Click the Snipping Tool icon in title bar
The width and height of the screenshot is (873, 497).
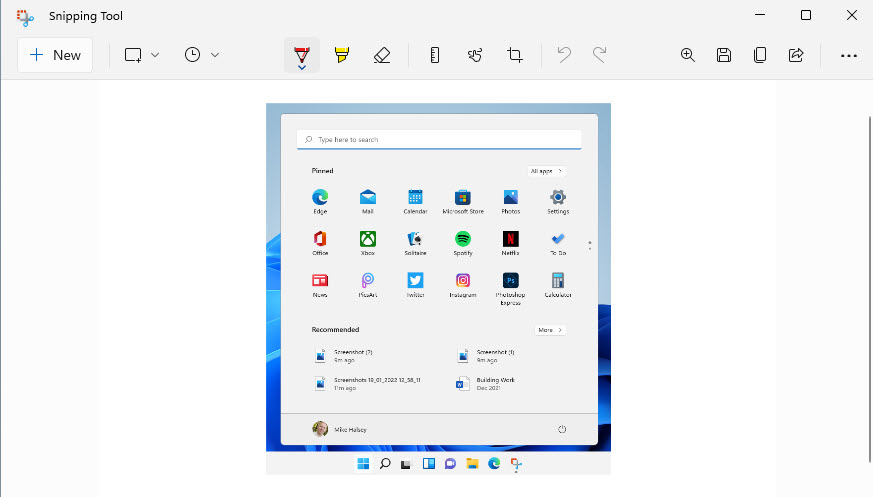(x=25, y=16)
